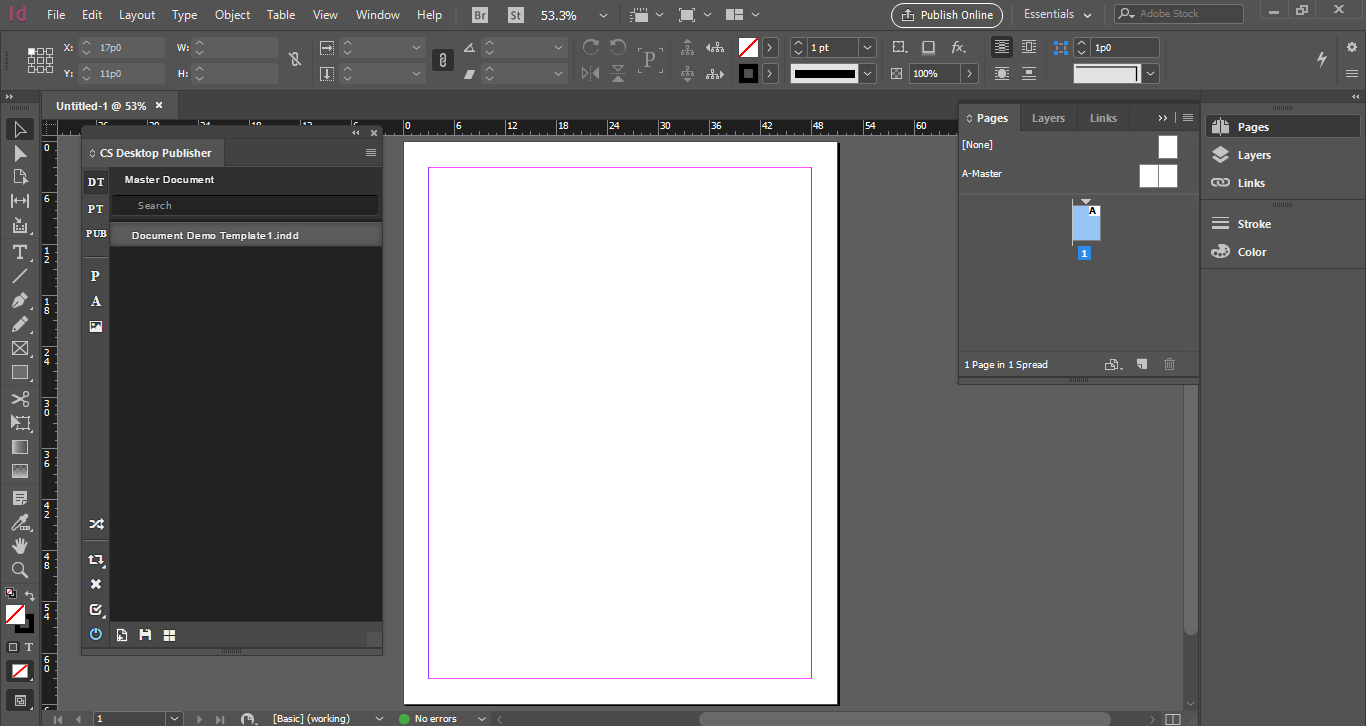Click the save icon in CS Desktop Publisher
The width and height of the screenshot is (1366, 726).
(145, 635)
